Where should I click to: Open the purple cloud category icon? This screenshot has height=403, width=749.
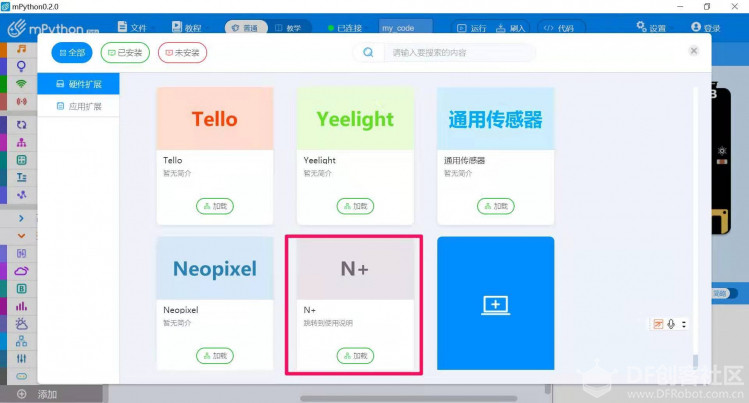coord(21,271)
